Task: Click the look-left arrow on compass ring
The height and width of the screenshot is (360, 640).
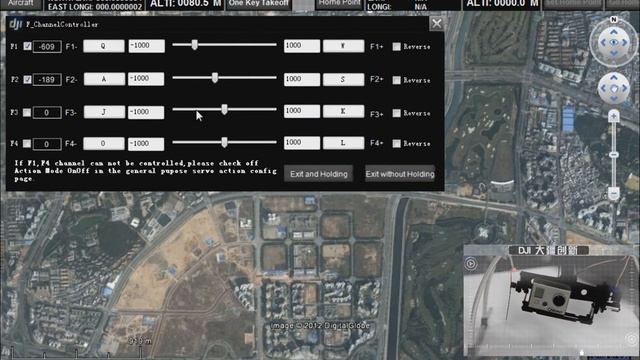Action: 603,42
